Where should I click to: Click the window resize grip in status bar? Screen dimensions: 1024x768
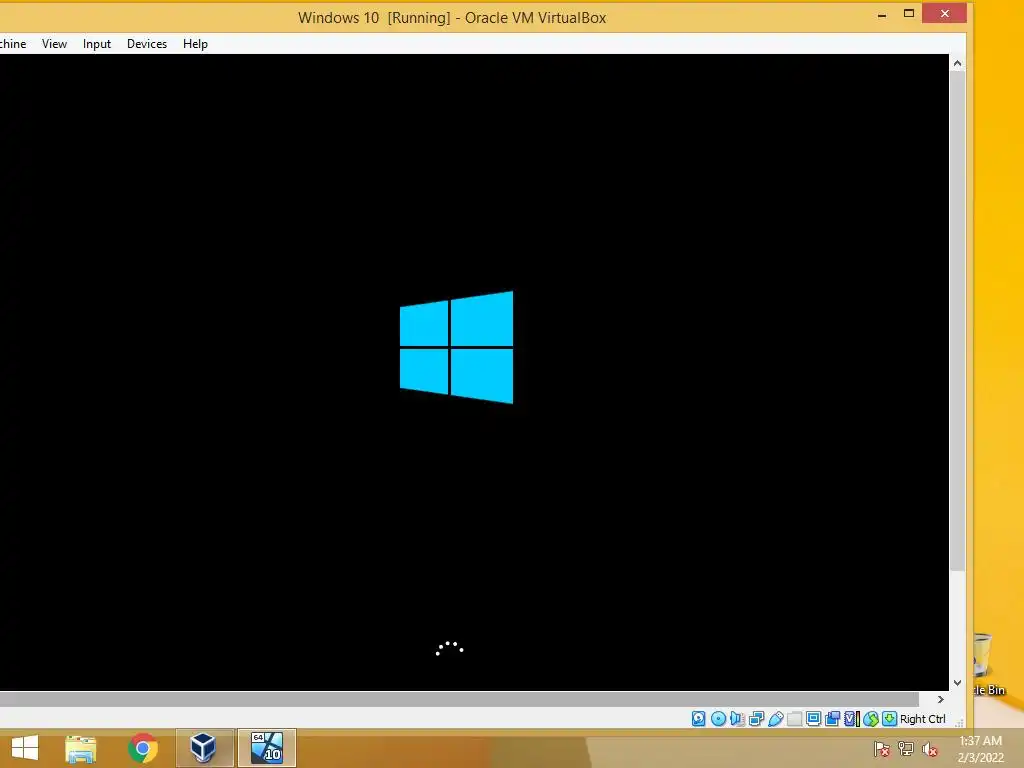959,722
